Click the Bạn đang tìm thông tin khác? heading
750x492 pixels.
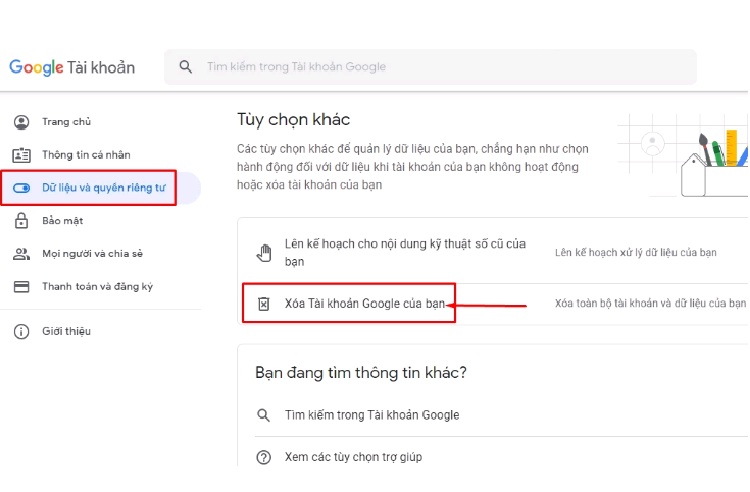(361, 372)
